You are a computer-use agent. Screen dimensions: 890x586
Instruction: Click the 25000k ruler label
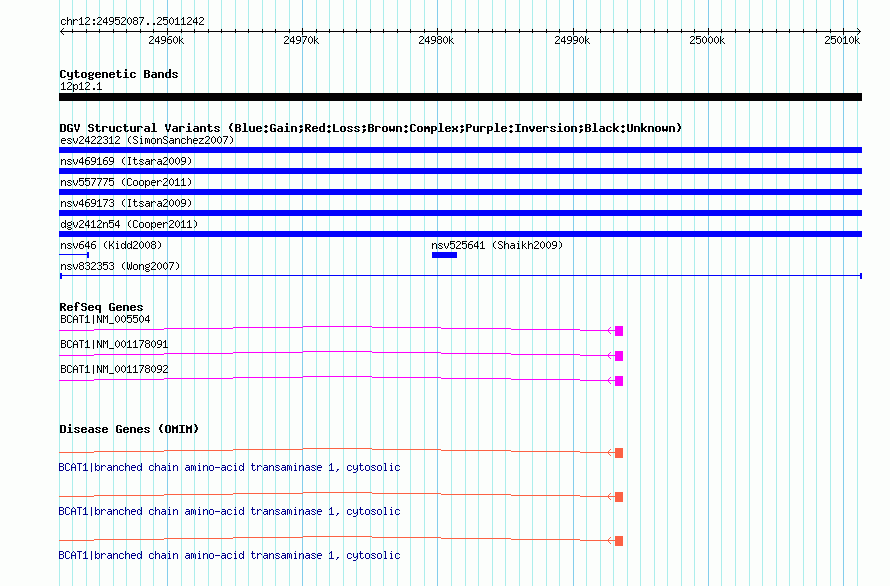click(707, 40)
